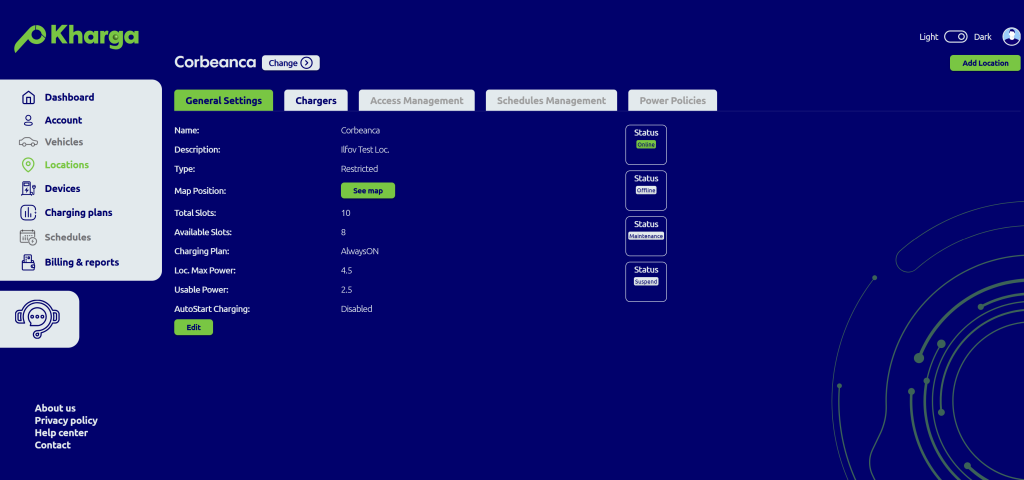Click the Billing & reports wallet icon

(x=28, y=262)
